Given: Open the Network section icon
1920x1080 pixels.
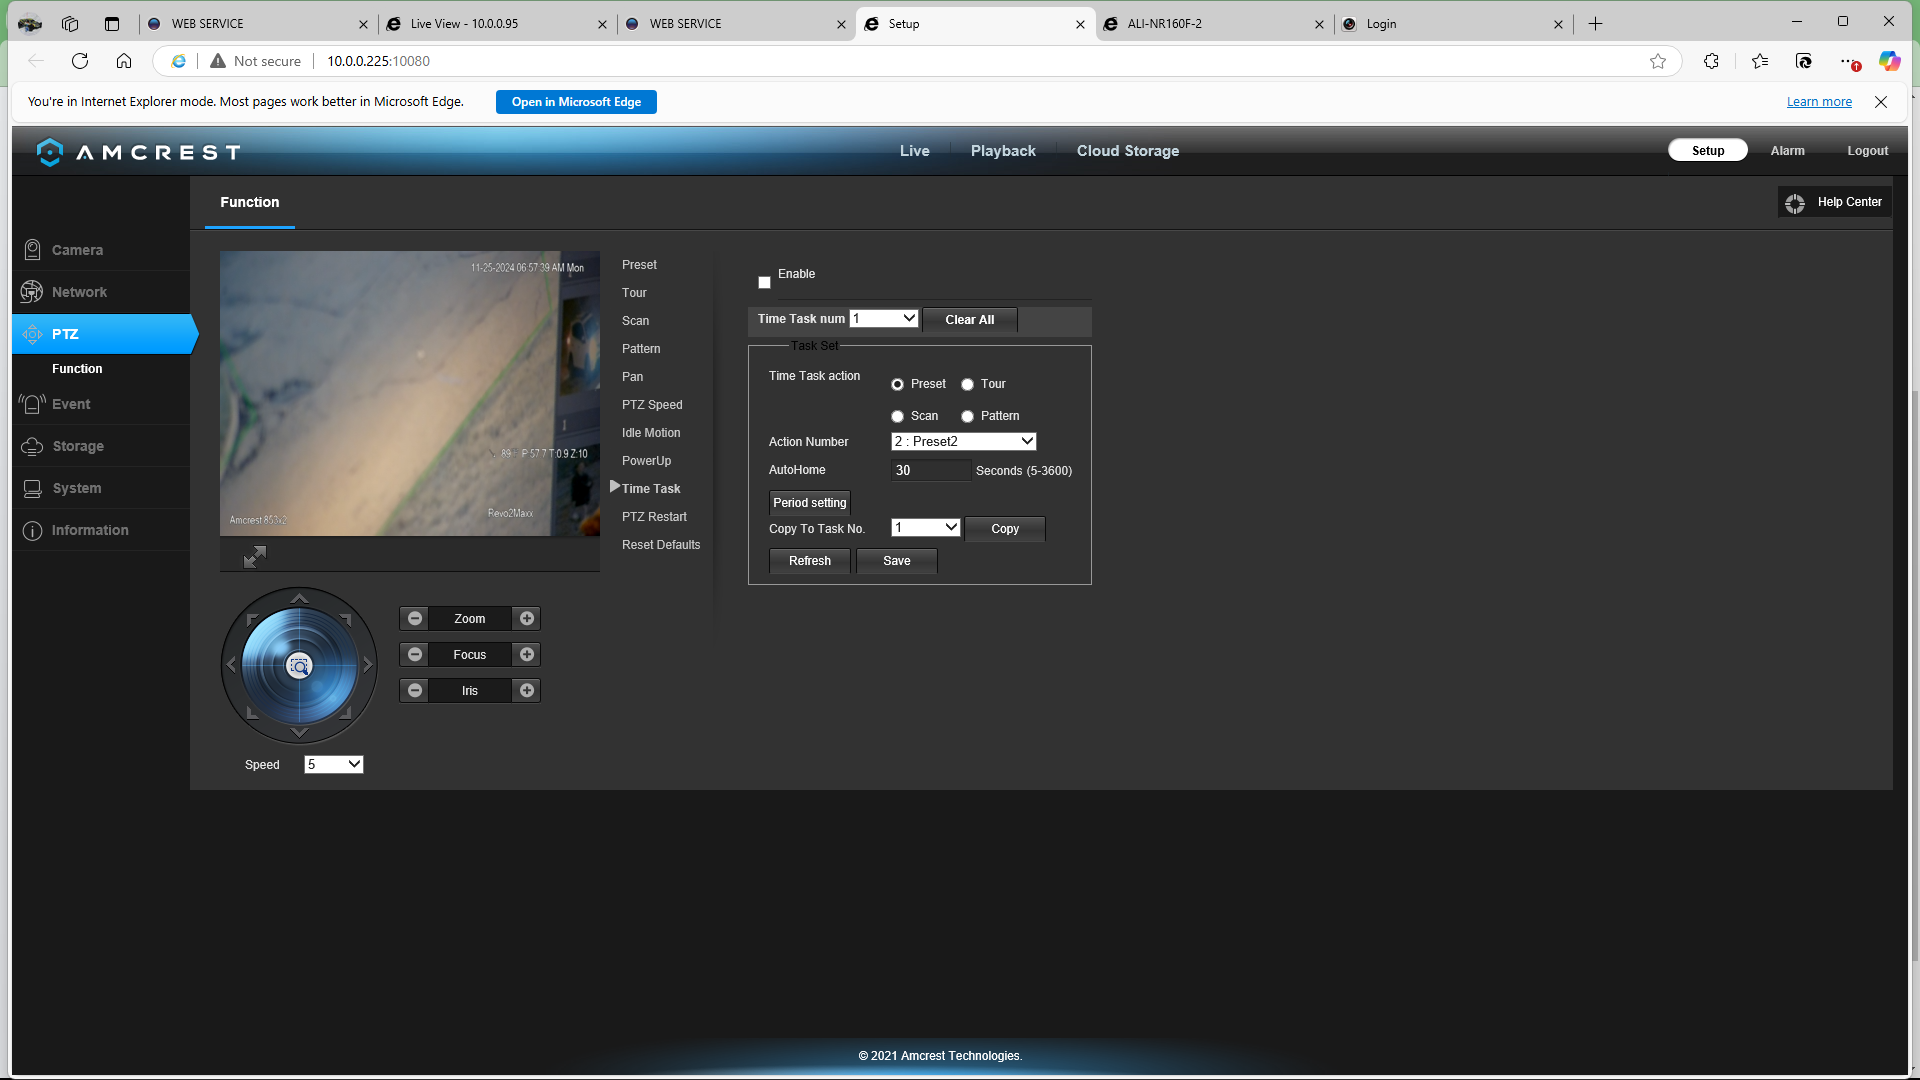Looking at the screenshot, I should pyautogui.click(x=32, y=292).
